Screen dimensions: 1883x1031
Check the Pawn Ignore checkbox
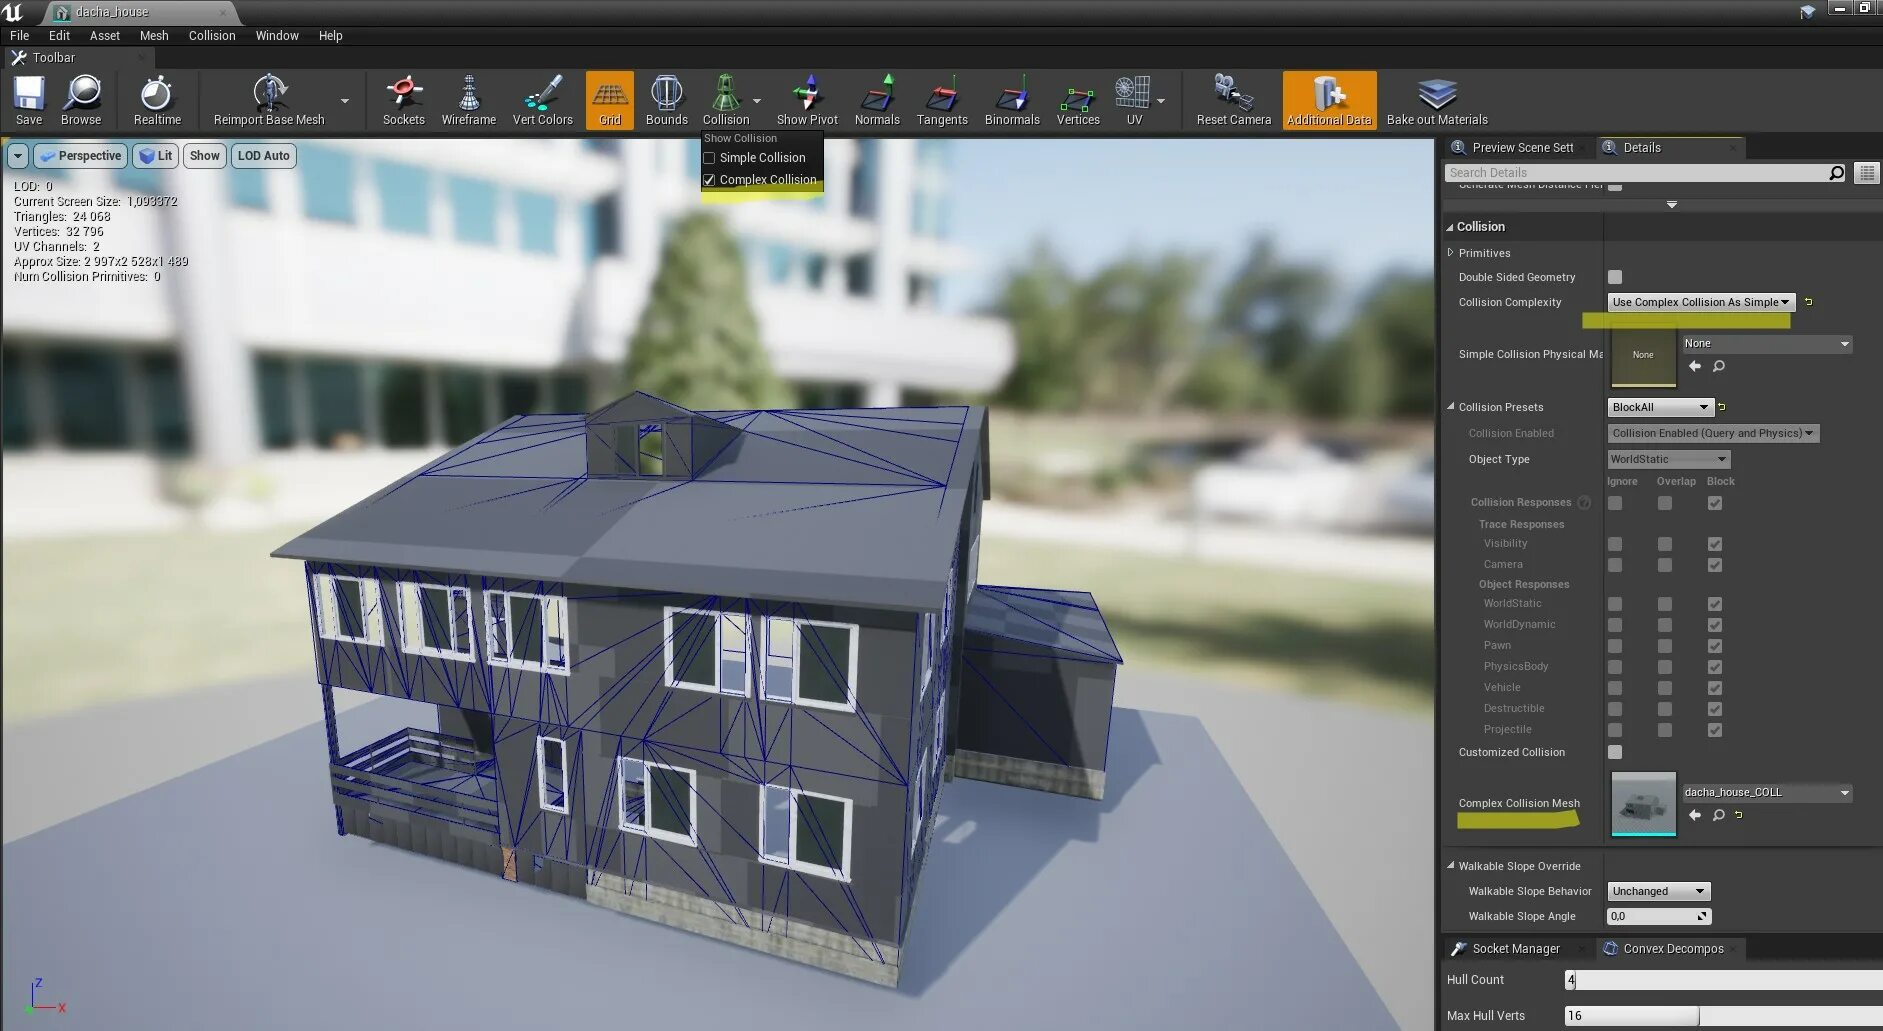click(x=1615, y=646)
